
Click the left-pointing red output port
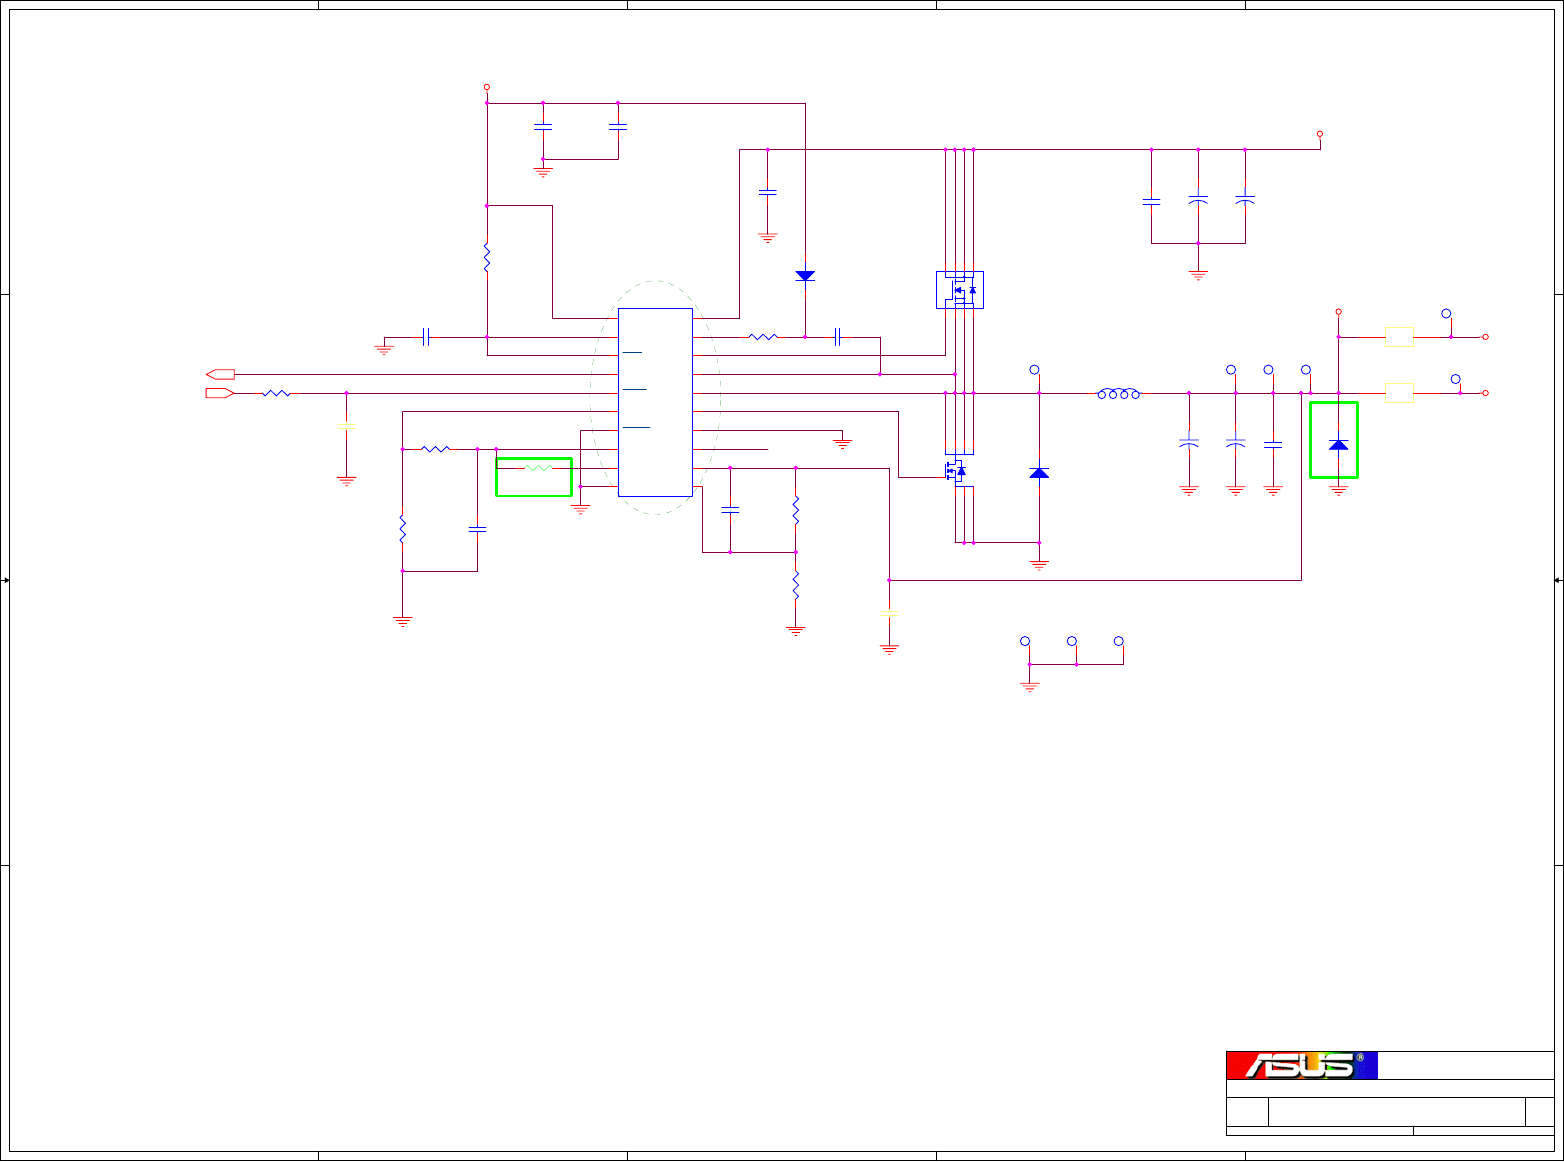tap(220, 374)
